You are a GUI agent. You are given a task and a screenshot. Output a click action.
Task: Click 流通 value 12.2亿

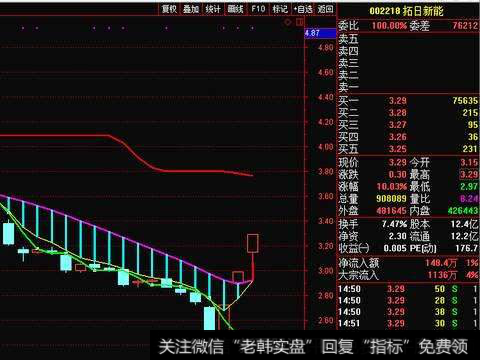tap(465, 236)
